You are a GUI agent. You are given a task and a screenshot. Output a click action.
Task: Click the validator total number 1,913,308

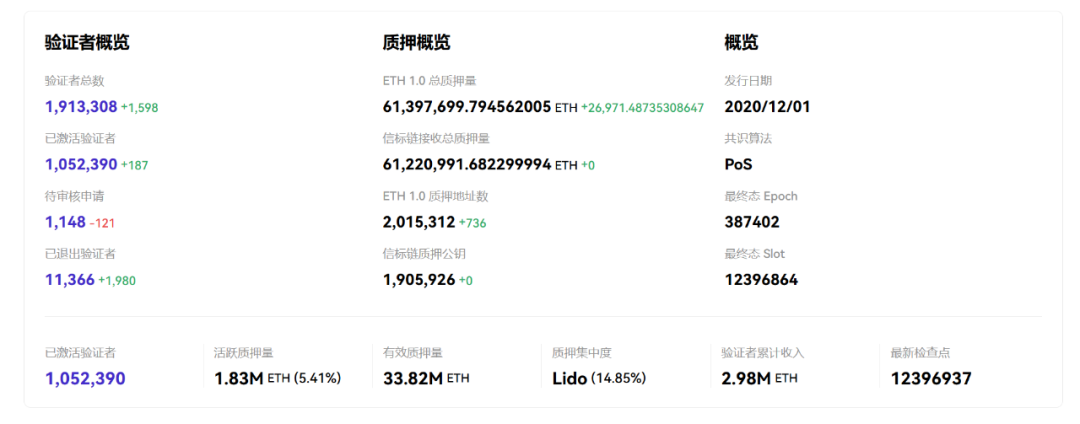tap(81, 107)
